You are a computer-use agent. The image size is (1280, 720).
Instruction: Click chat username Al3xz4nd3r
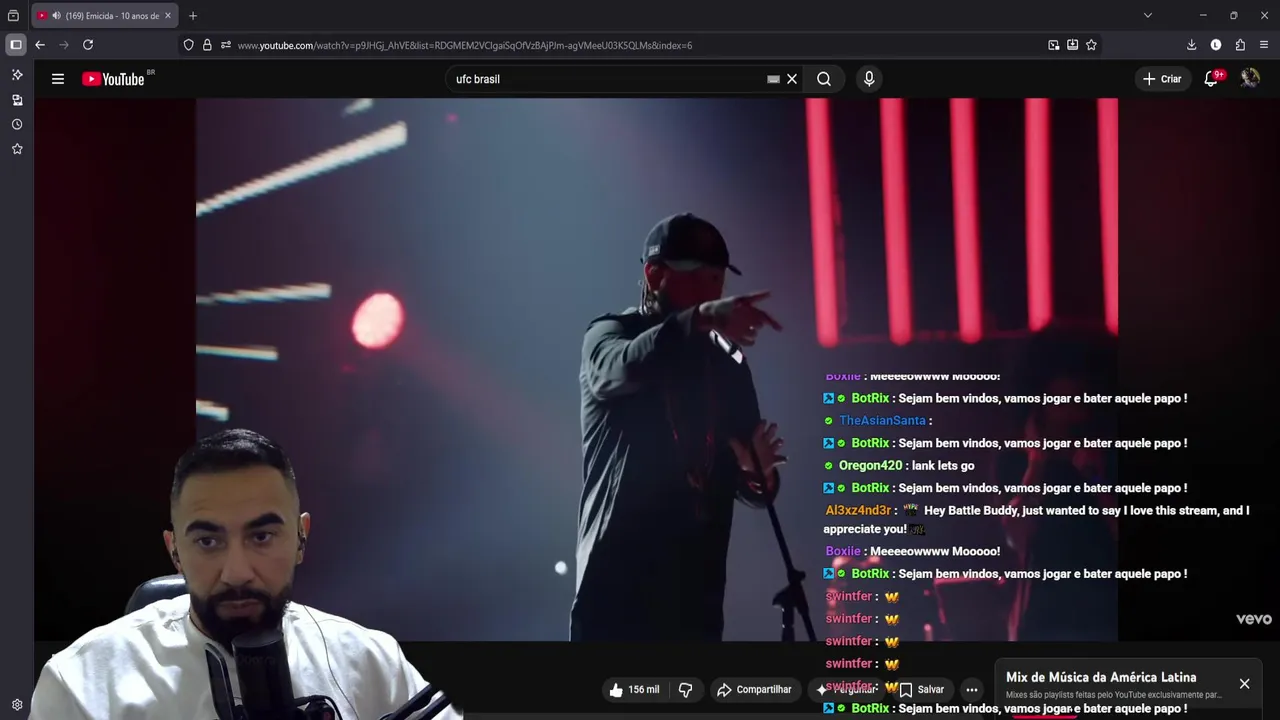coord(858,511)
